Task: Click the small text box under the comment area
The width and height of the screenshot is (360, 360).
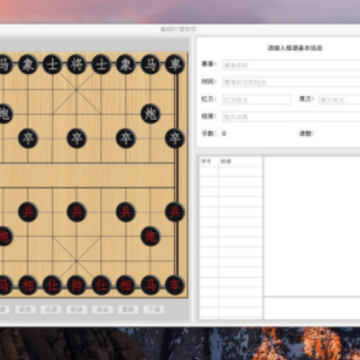Action: point(312,308)
